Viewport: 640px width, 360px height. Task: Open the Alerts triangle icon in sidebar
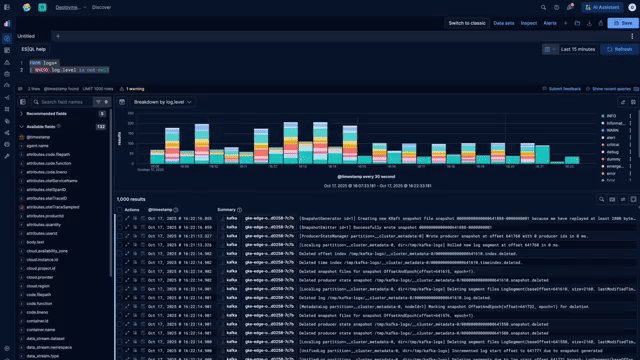pos(7,62)
